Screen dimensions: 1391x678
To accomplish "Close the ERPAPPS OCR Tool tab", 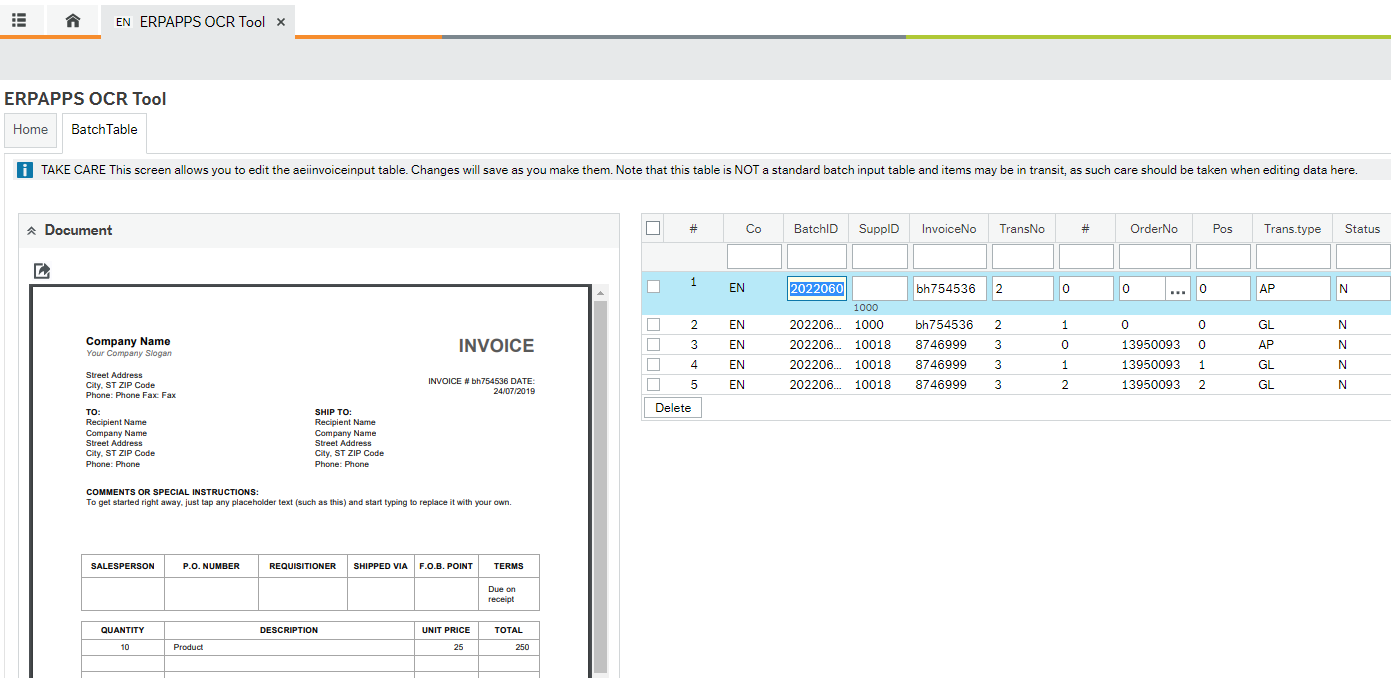I will coord(280,20).
